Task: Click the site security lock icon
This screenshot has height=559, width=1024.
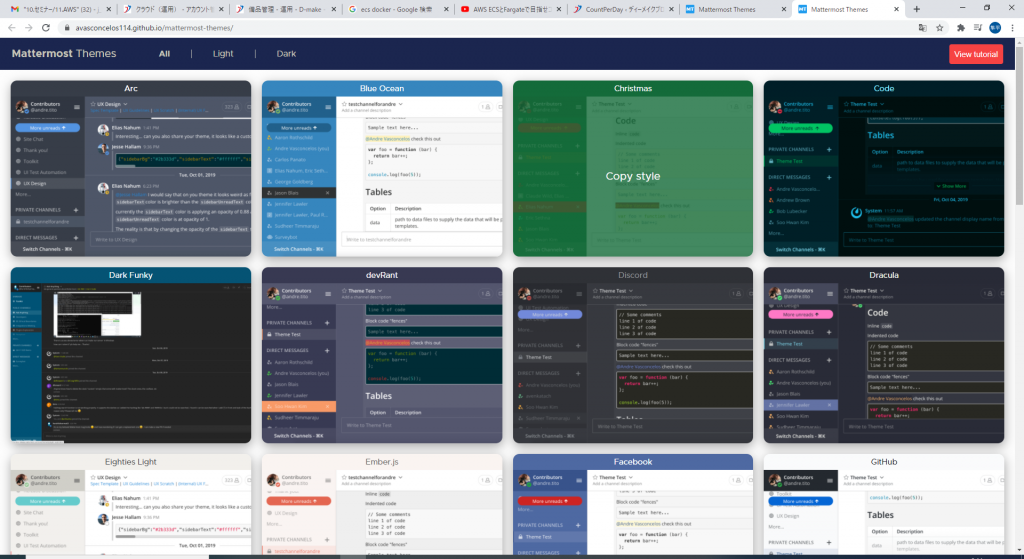Action: [66, 27]
